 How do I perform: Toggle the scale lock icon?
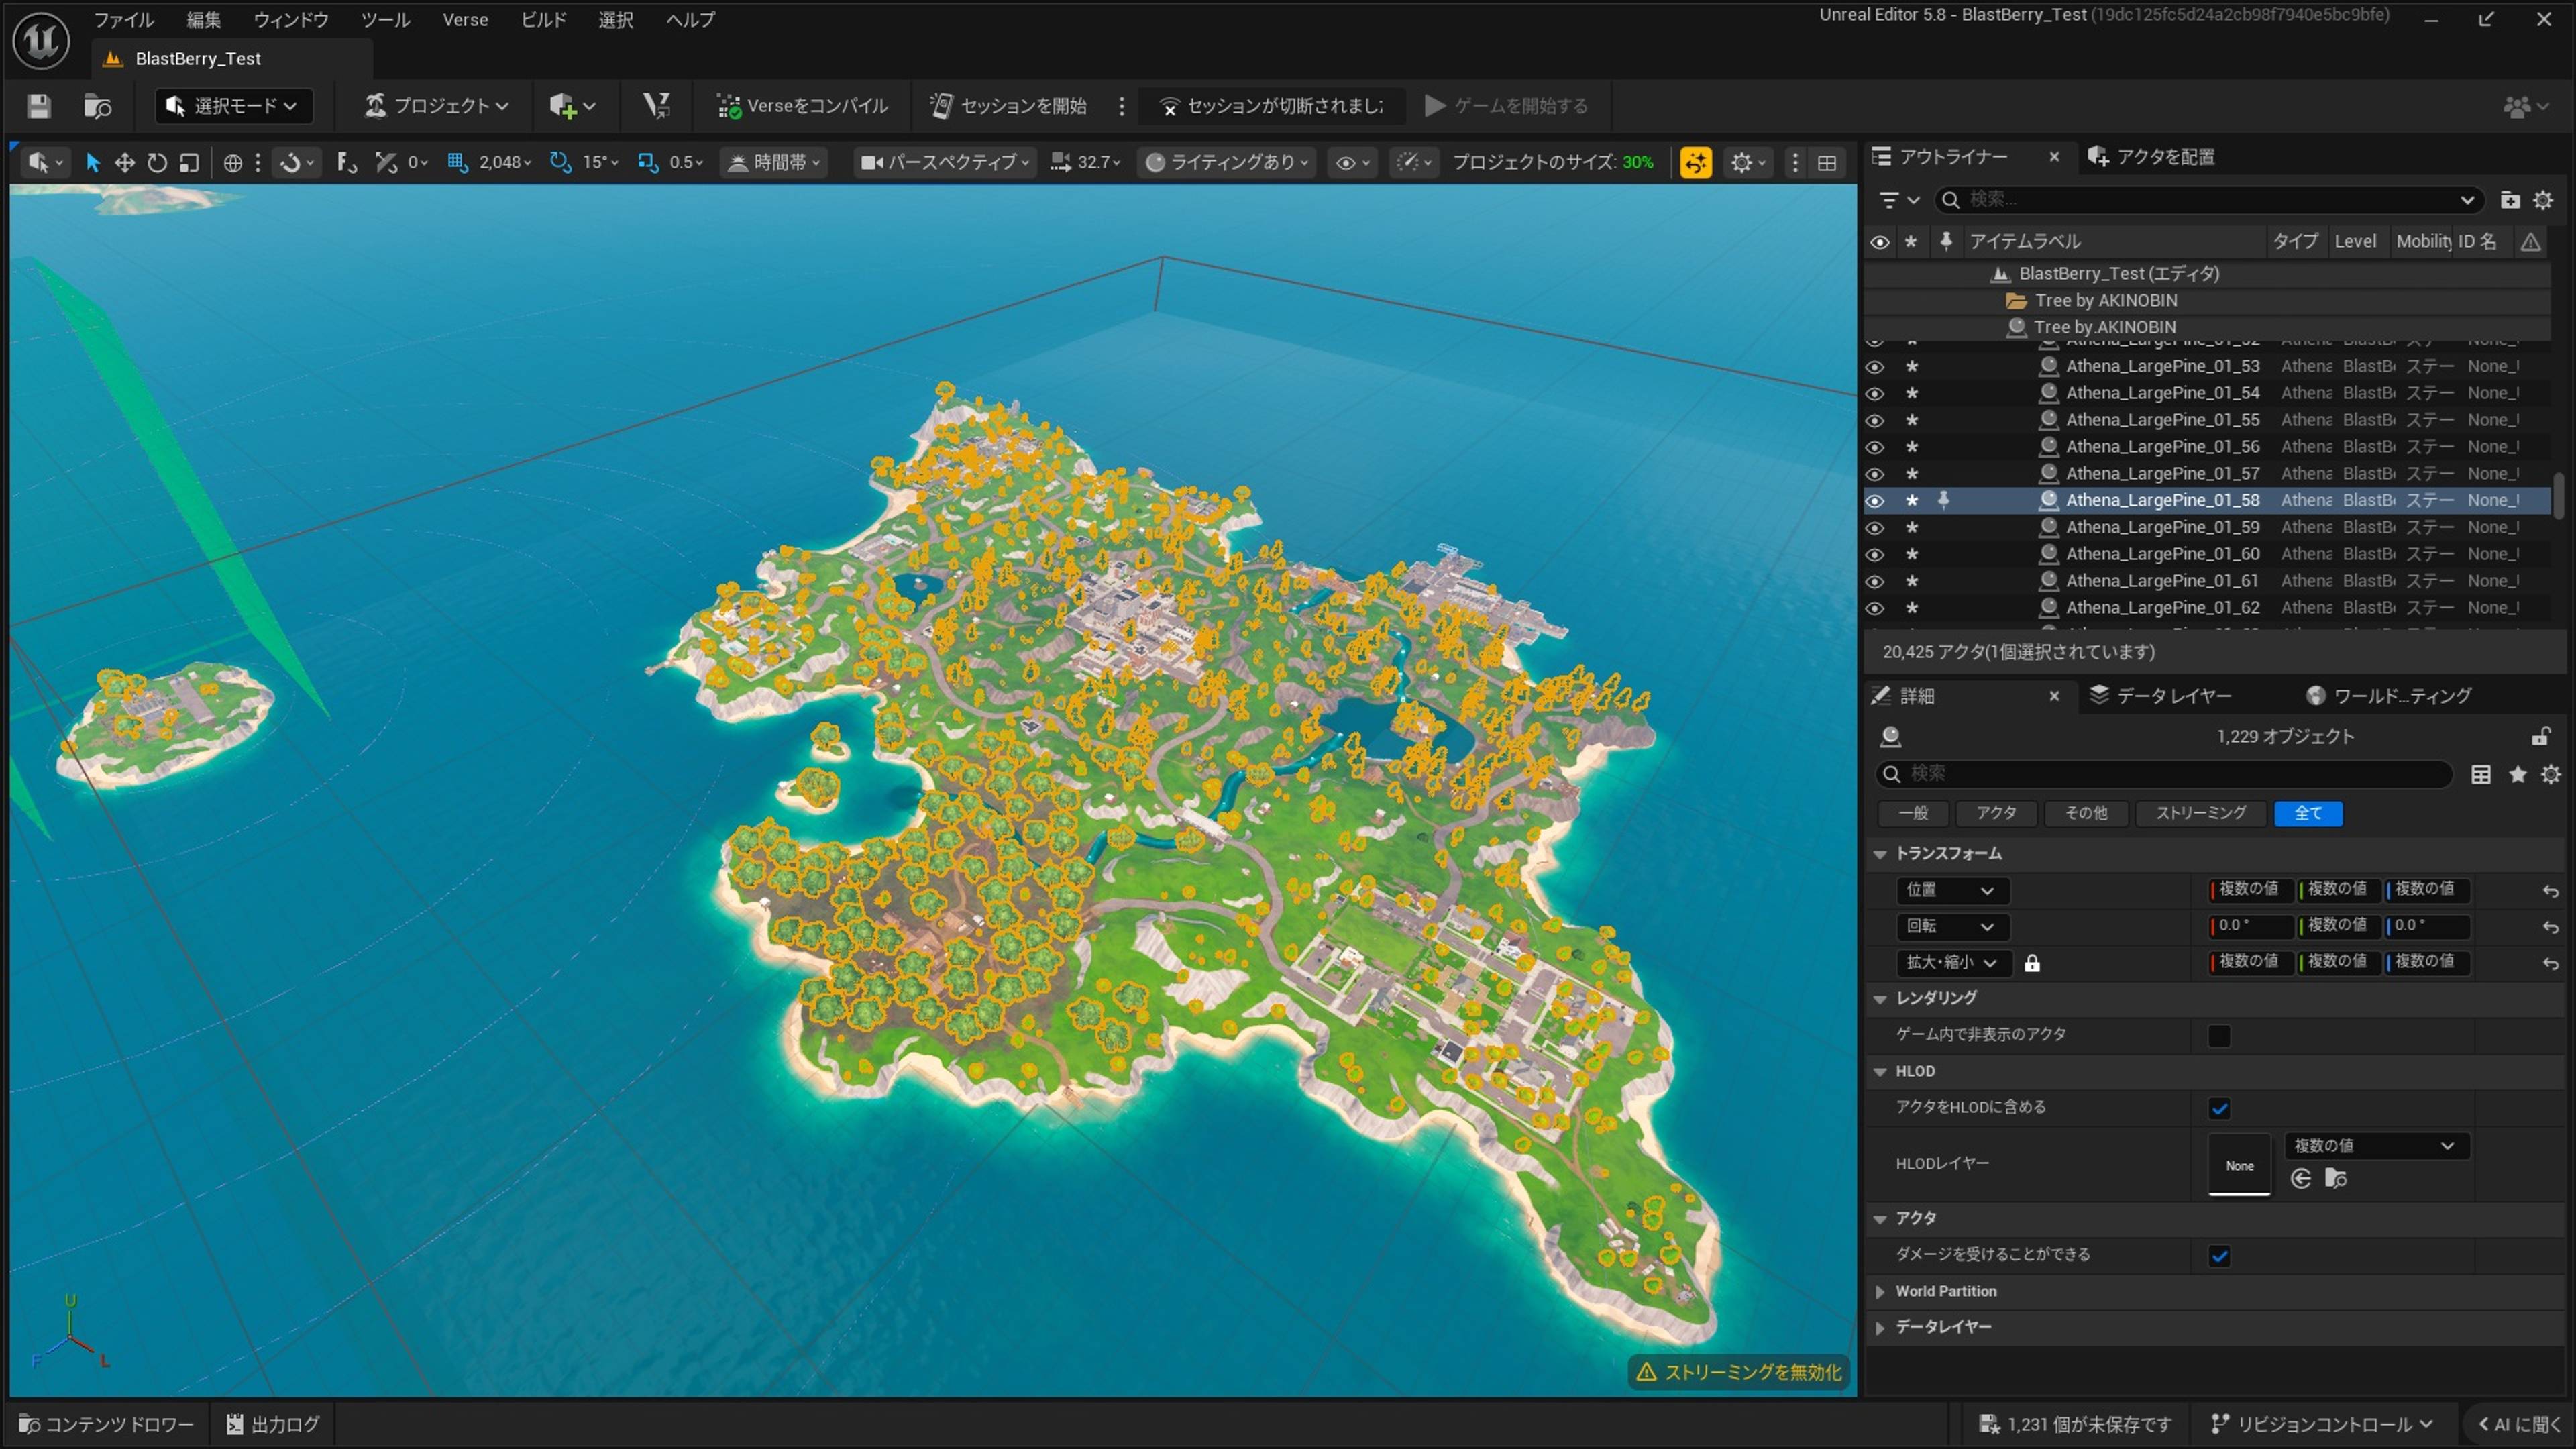pos(2032,963)
